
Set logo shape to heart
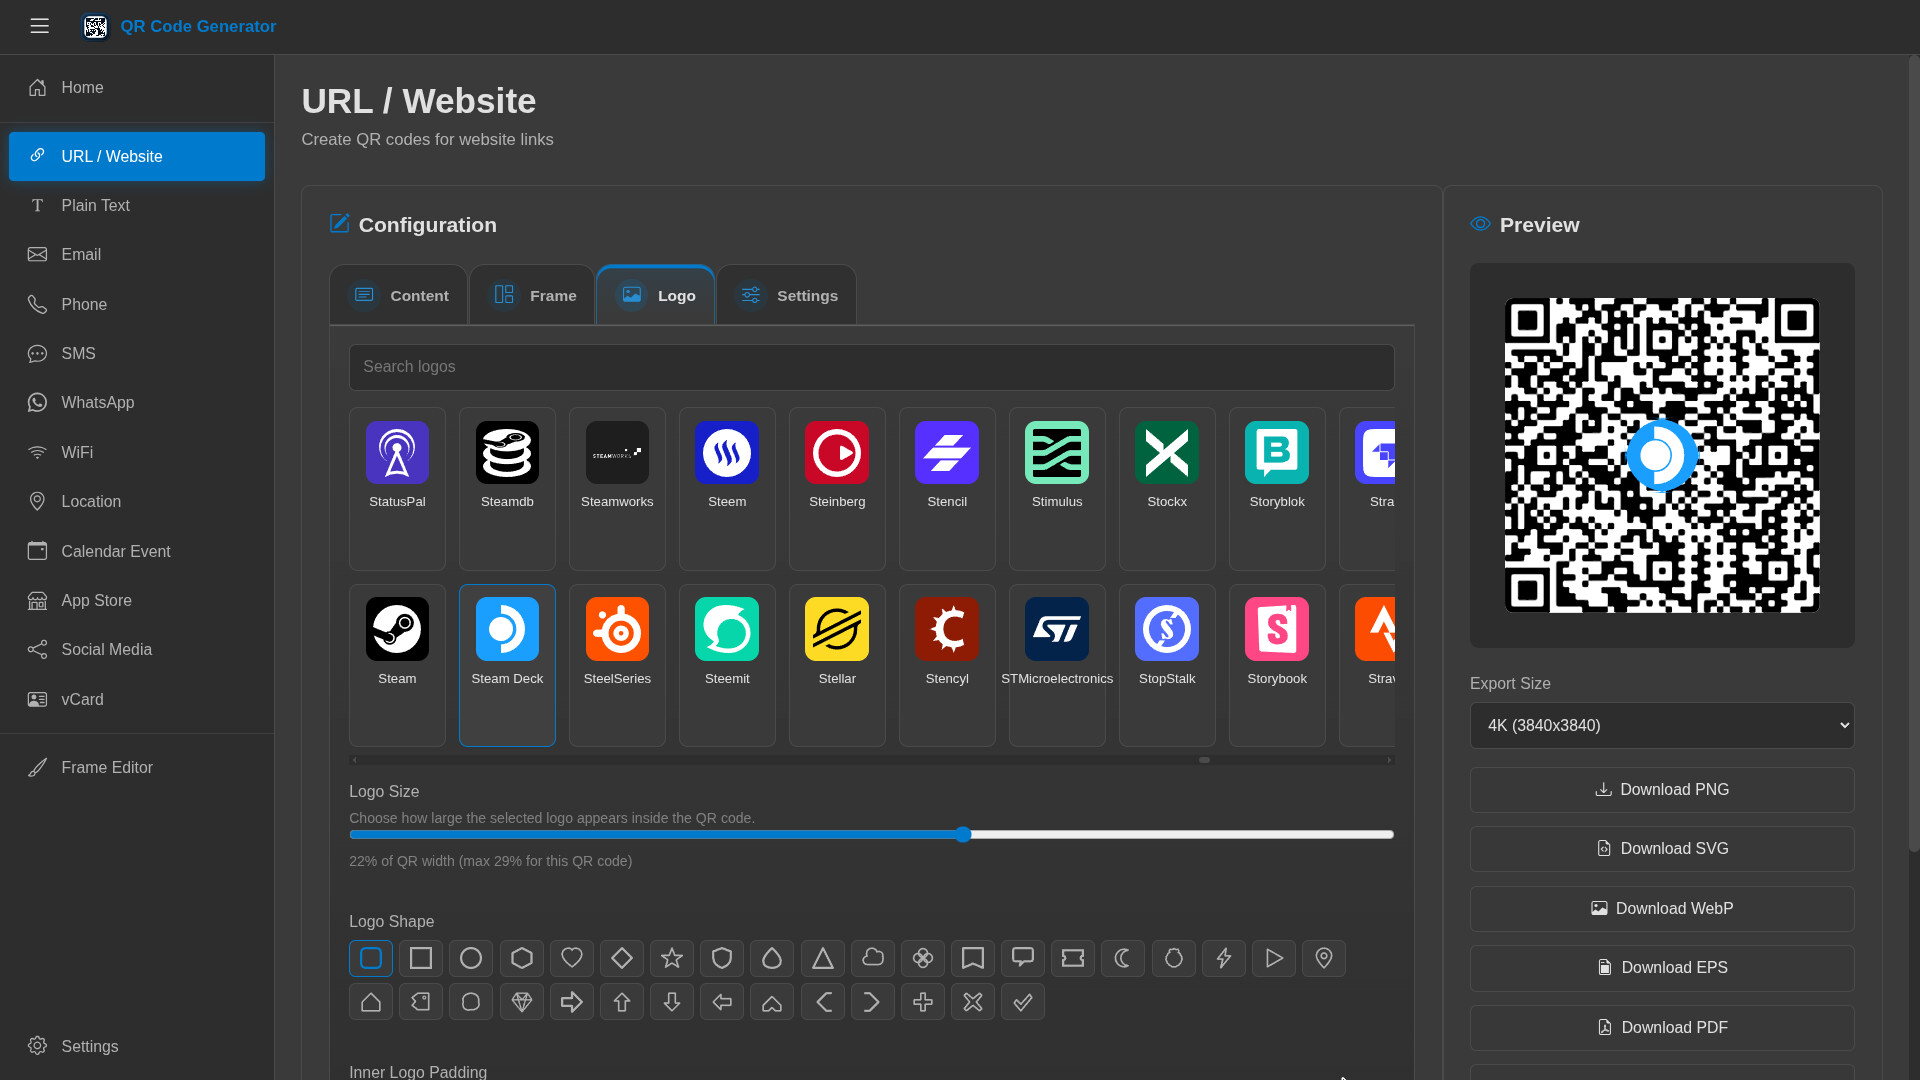tap(572, 958)
